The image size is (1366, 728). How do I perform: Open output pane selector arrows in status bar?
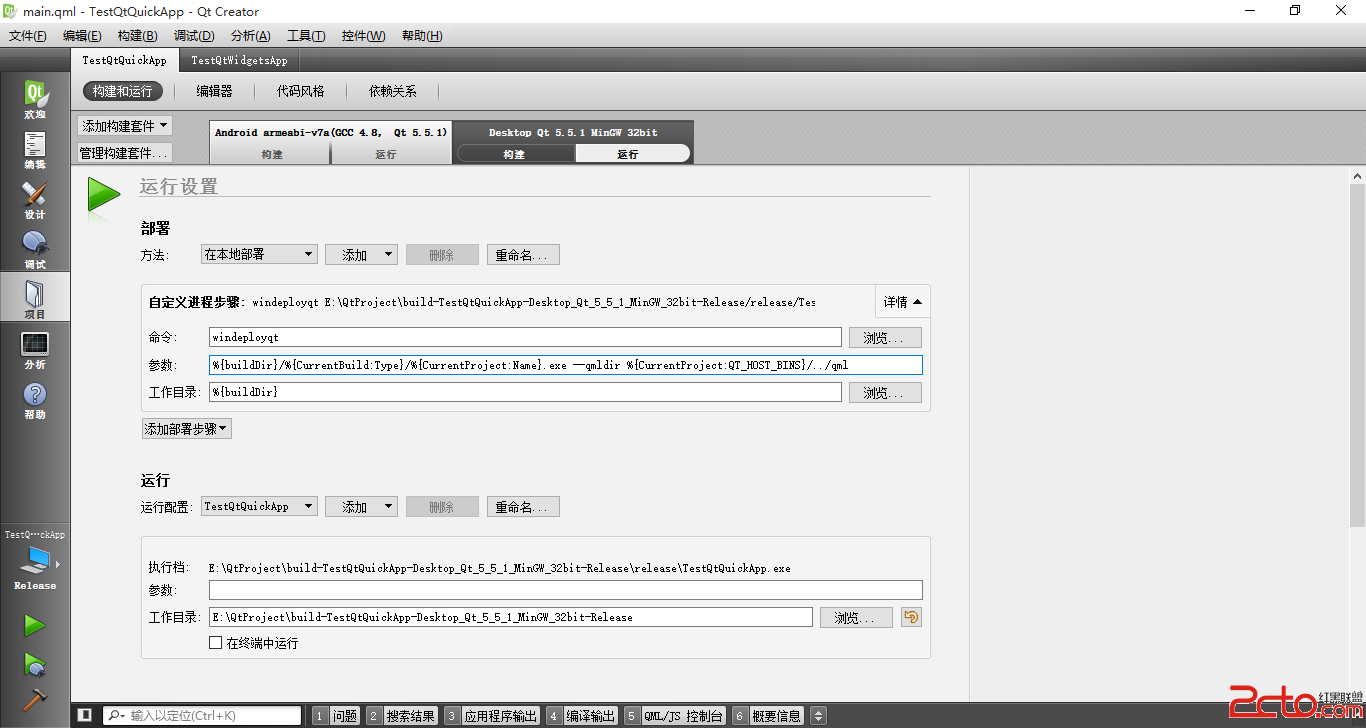[x=818, y=715]
